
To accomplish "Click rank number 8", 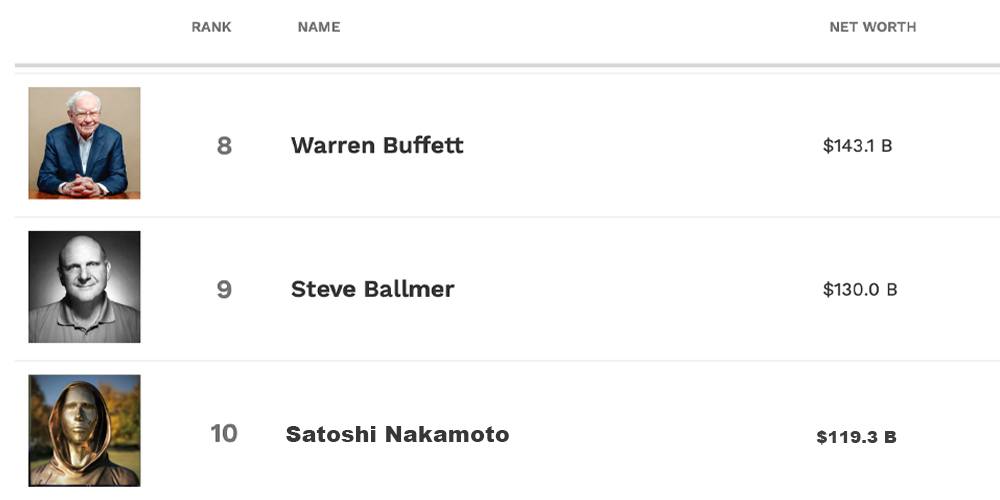I will point(224,146).
